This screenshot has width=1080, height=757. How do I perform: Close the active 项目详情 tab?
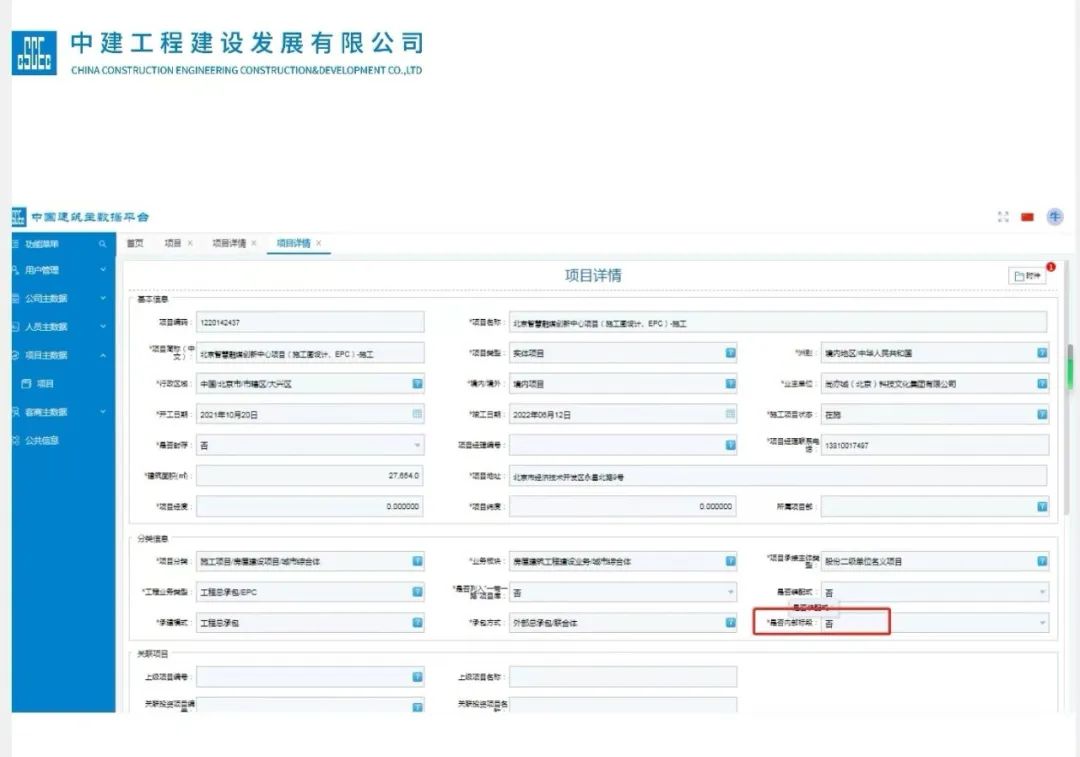318,243
